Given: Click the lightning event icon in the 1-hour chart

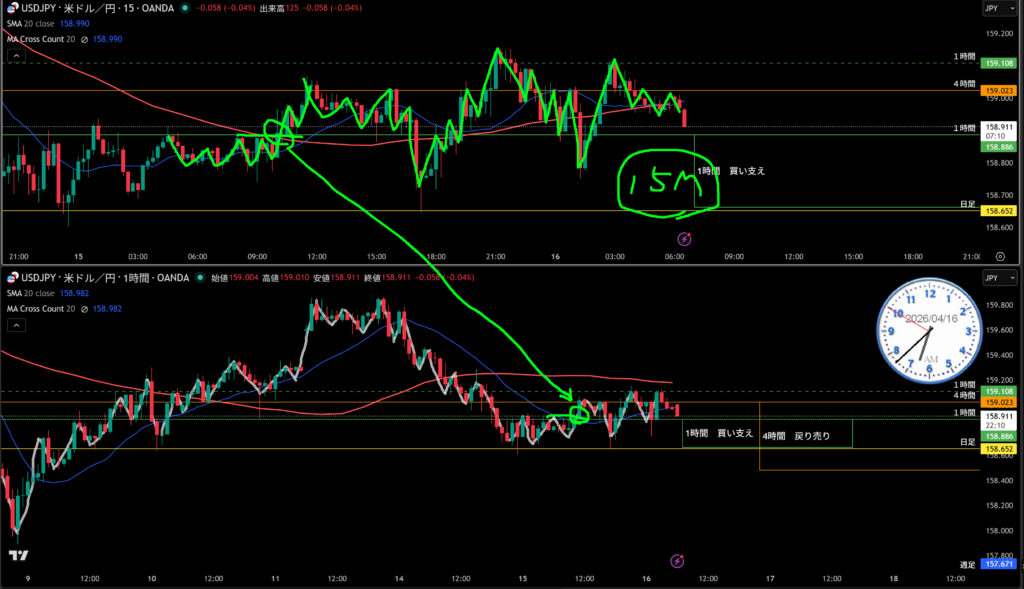Looking at the screenshot, I should 677,562.
